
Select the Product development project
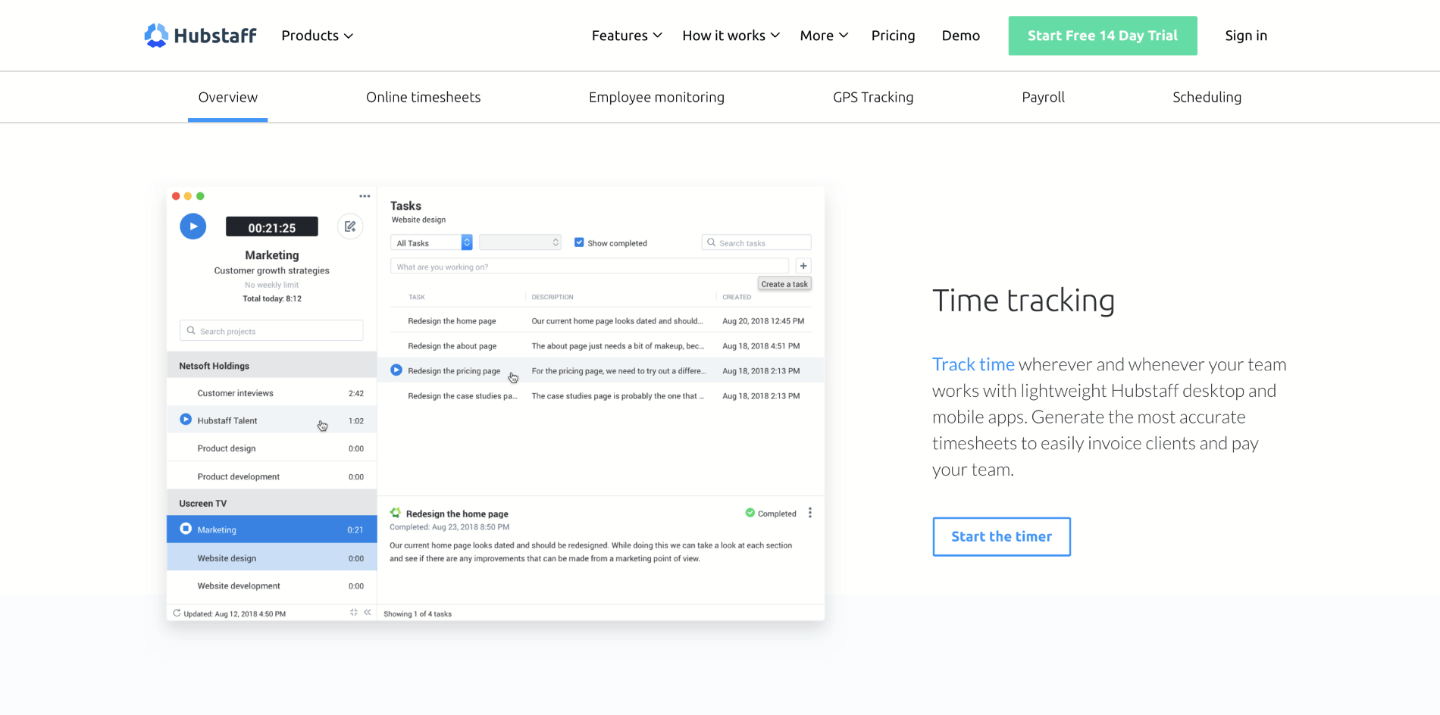tap(272, 476)
